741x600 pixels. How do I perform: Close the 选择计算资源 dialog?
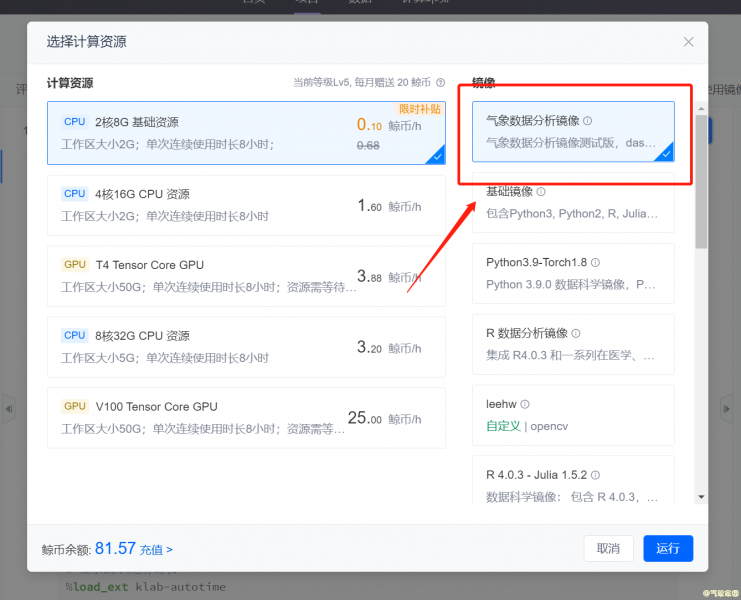click(x=688, y=42)
